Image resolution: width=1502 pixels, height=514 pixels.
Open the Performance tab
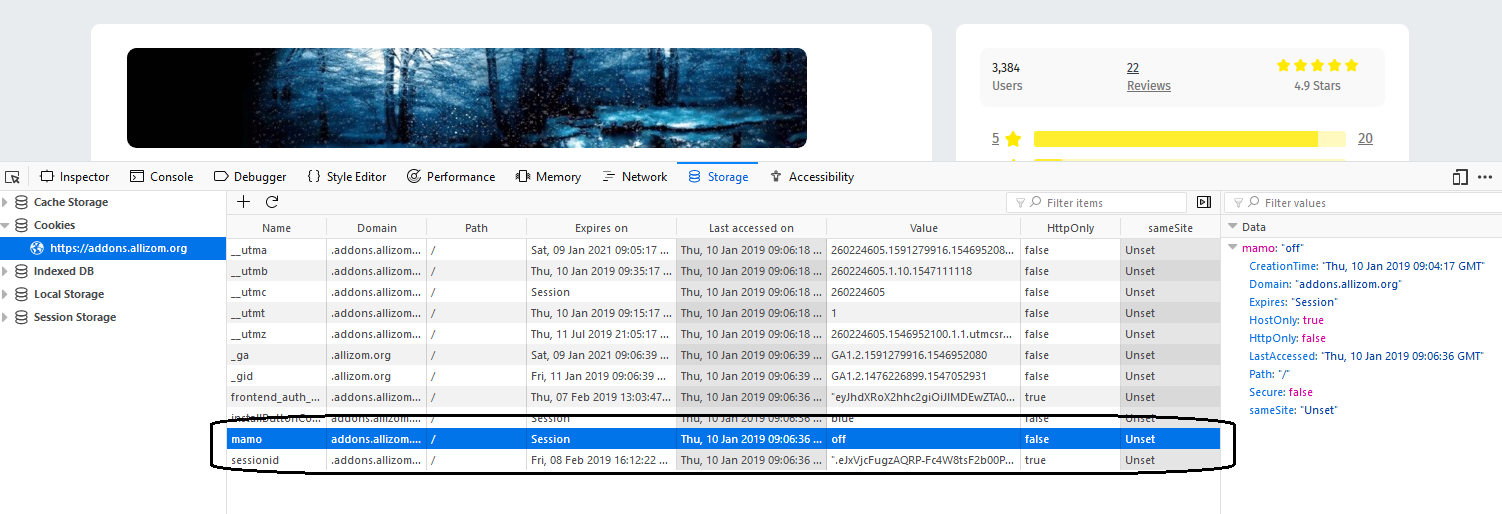(451, 177)
